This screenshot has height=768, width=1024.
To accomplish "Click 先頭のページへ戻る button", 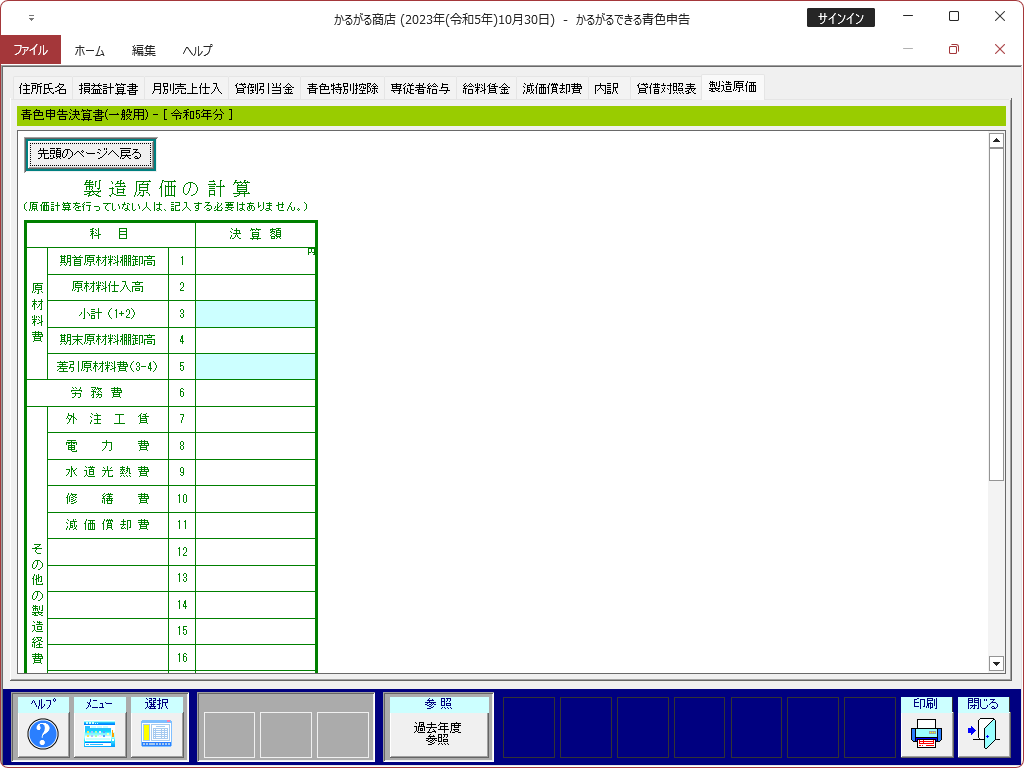I will pyautogui.click(x=90, y=154).
